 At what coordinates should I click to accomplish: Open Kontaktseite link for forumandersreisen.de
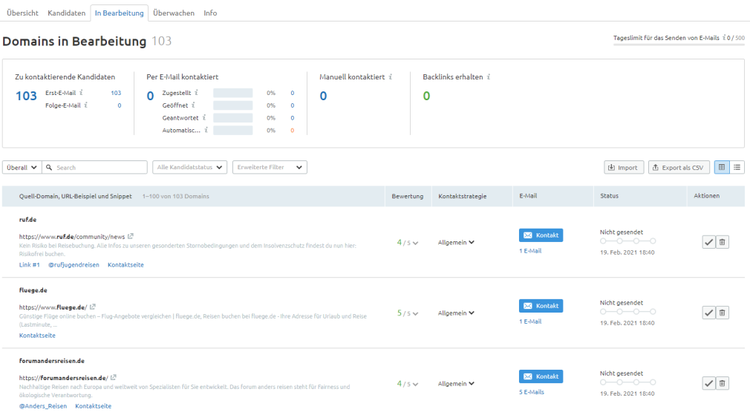[93, 406]
